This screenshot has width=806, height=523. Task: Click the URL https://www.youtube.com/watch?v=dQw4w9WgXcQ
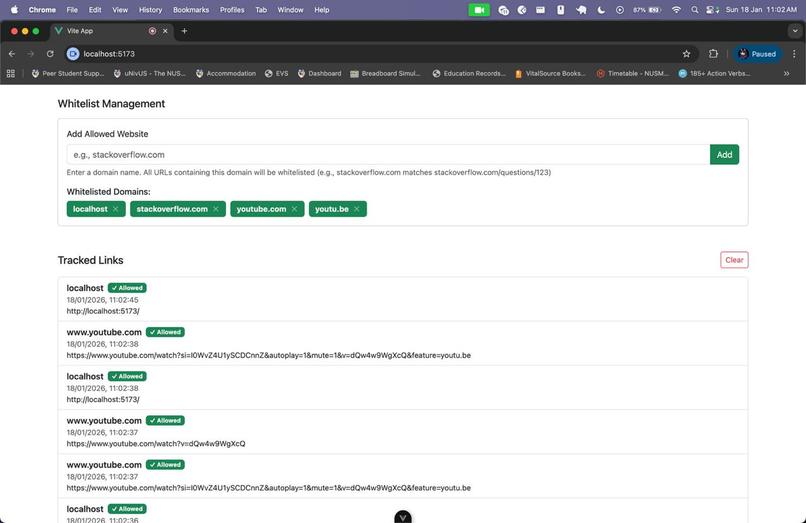point(156,443)
